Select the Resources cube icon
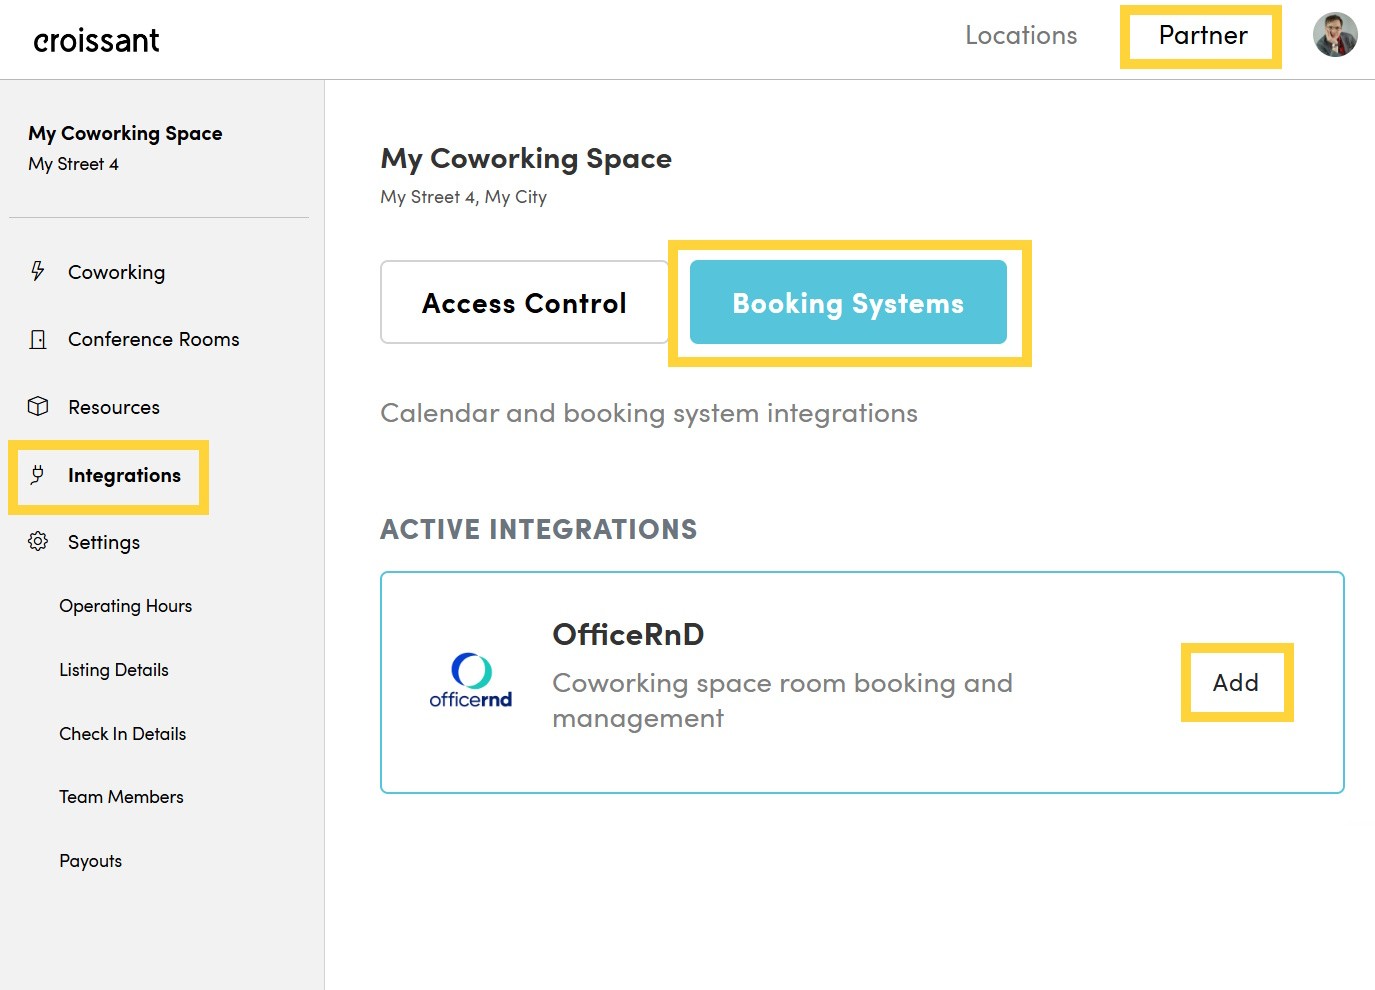 pos(37,406)
